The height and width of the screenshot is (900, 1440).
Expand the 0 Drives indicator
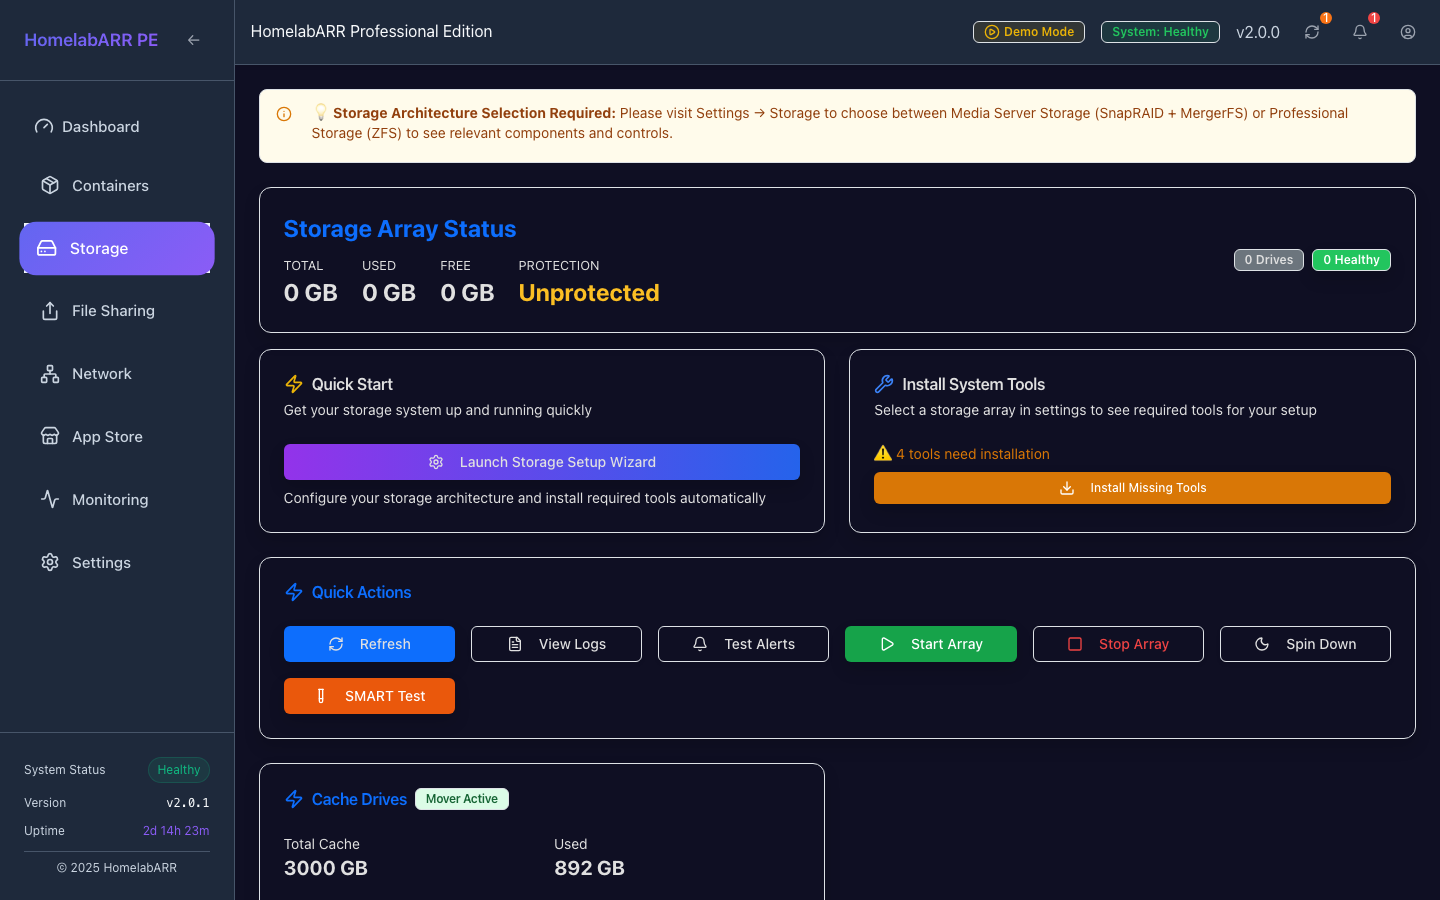point(1268,259)
